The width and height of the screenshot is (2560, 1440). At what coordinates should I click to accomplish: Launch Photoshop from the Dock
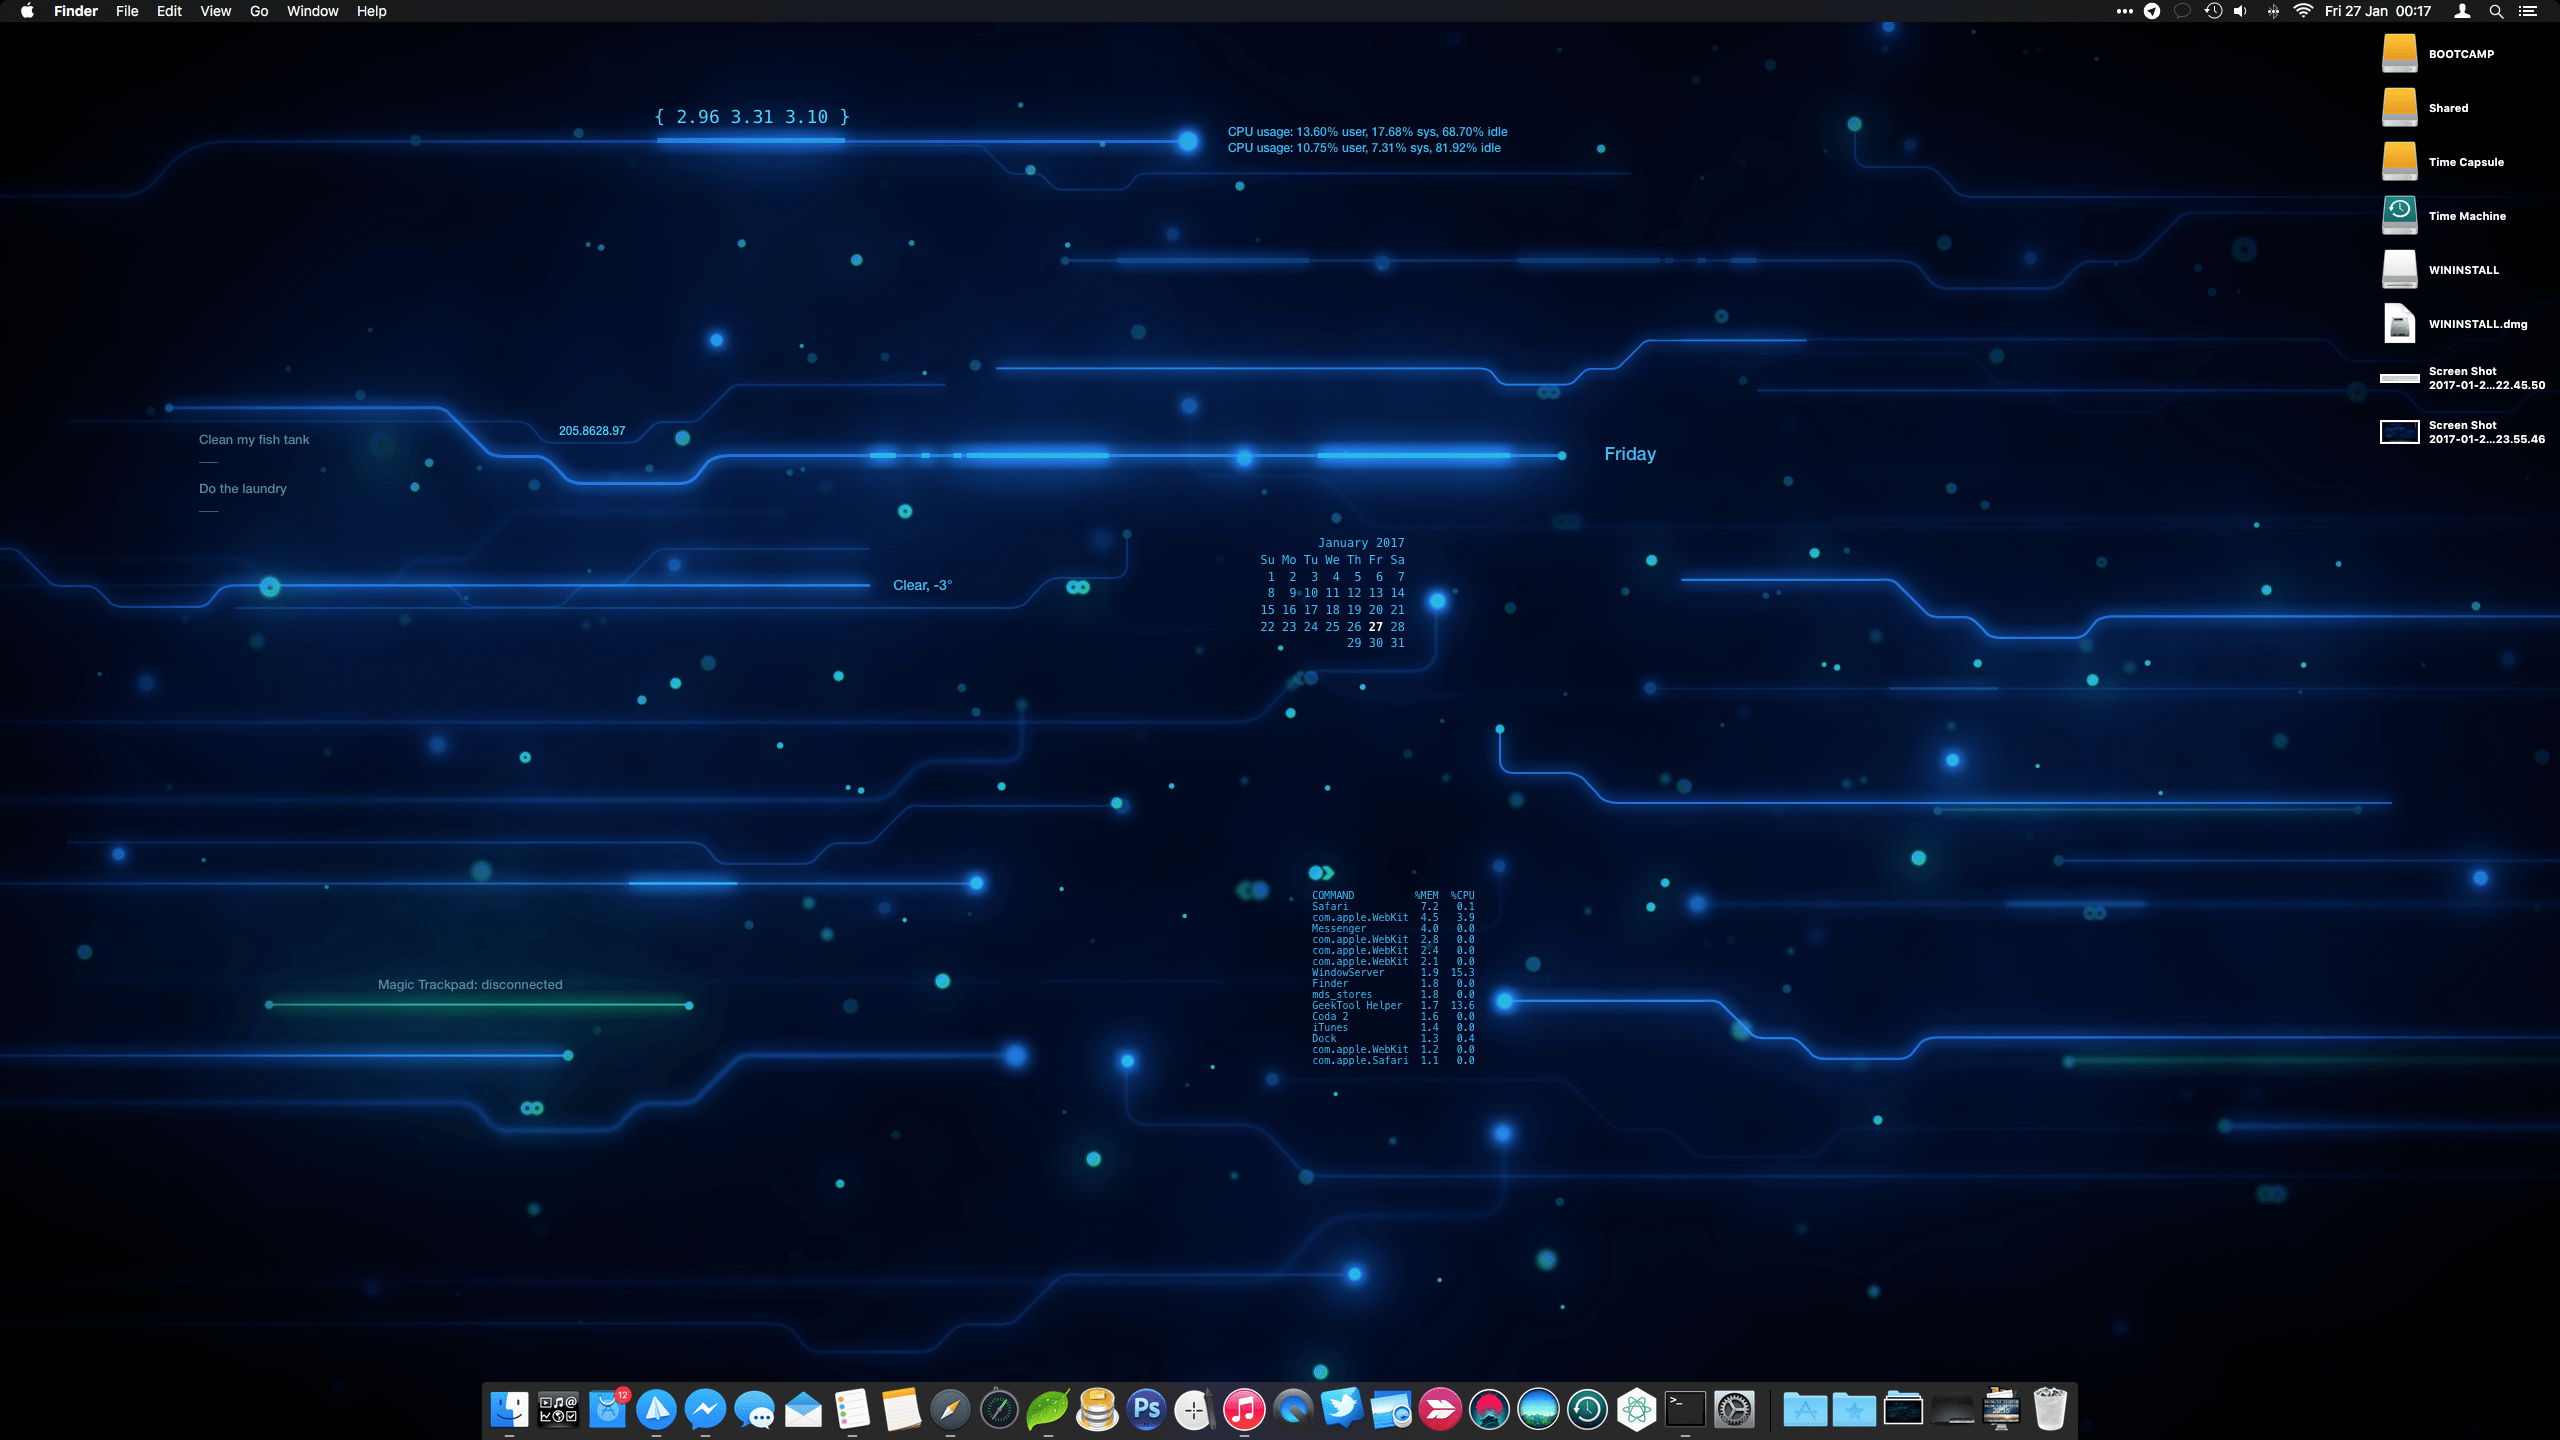(x=1146, y=1410)
